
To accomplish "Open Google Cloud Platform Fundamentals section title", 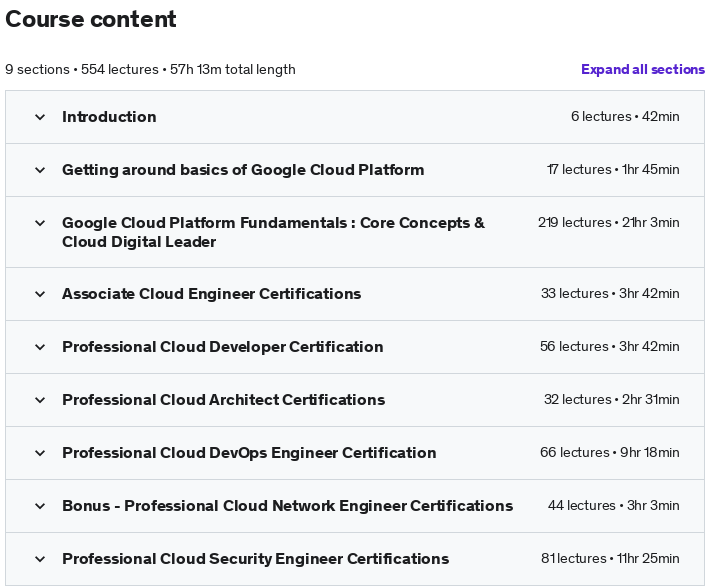I will [273, 232].
